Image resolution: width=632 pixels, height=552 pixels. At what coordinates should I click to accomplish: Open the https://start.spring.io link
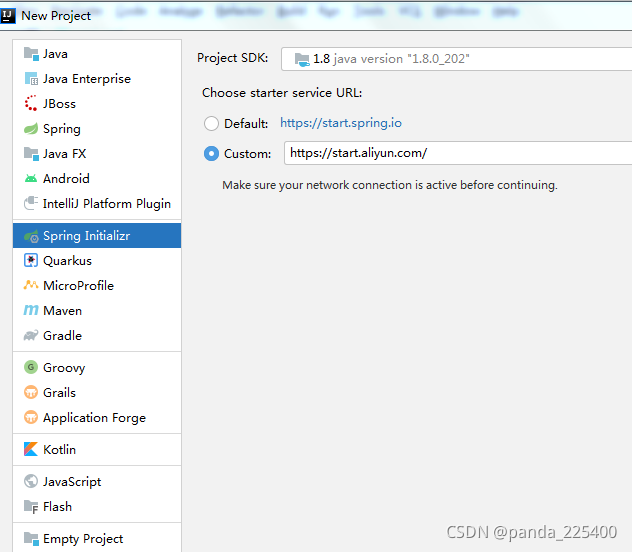coord(341,122)
